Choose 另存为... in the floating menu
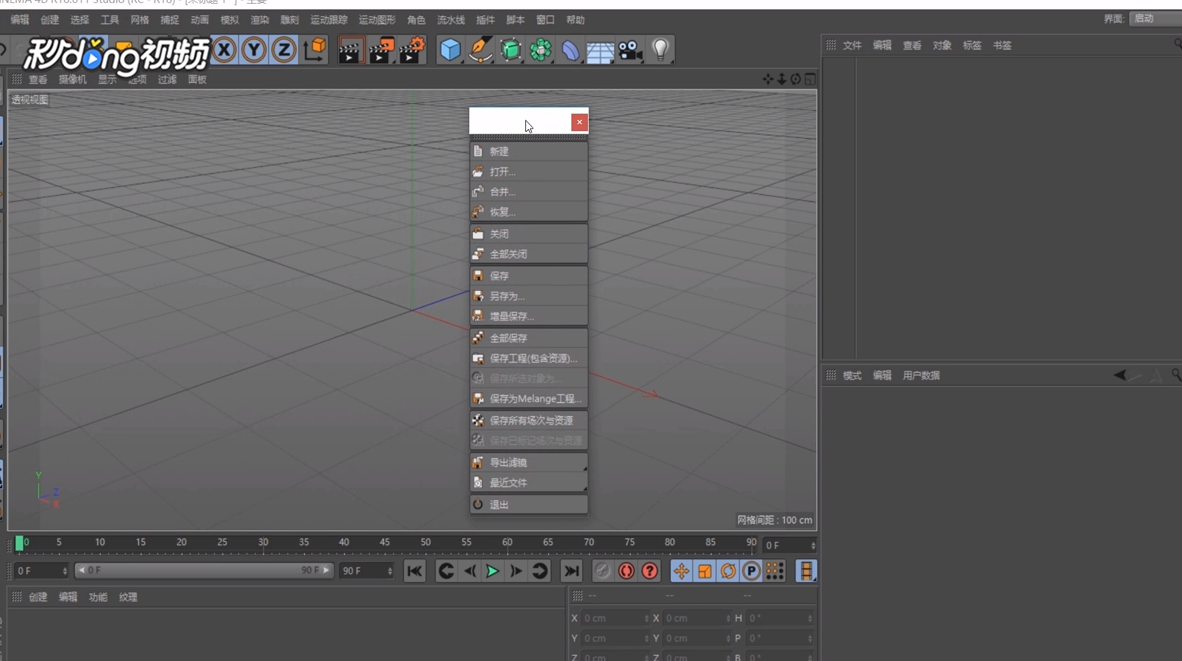This screenshot has width=1182, height=661. tap(528, 297)
